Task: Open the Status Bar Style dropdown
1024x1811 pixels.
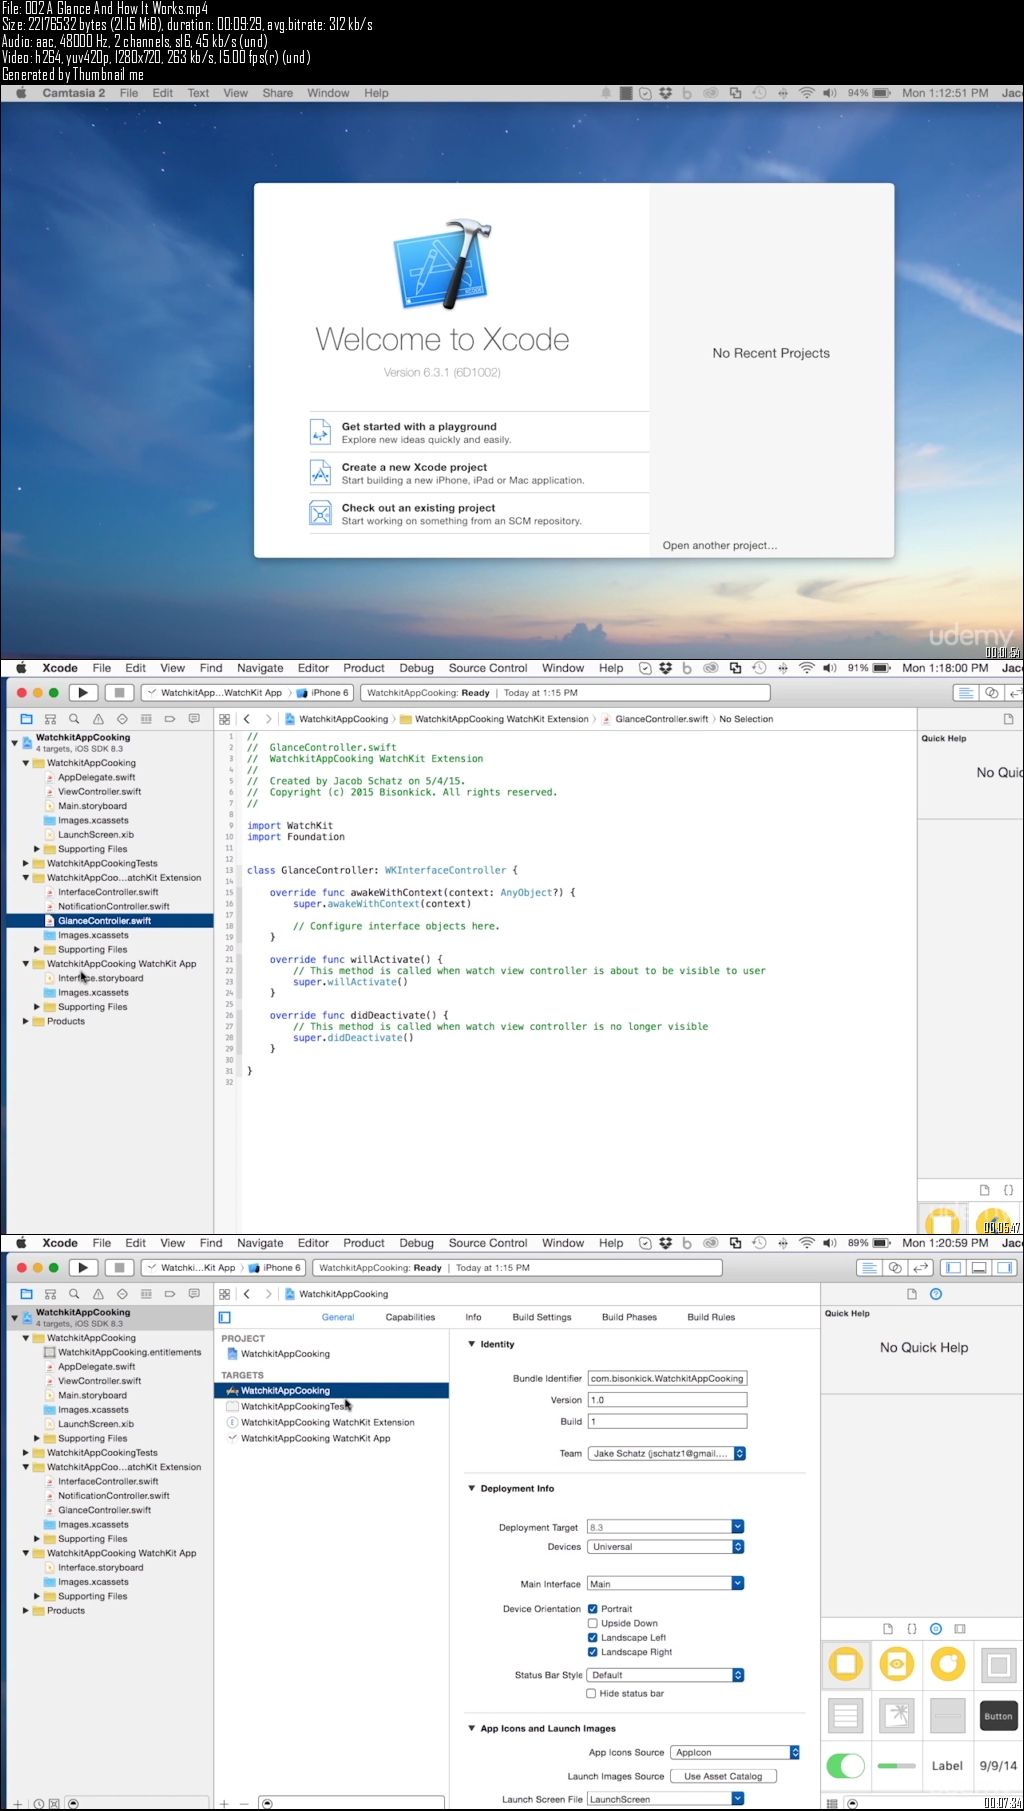Action: pos(666,1675)
